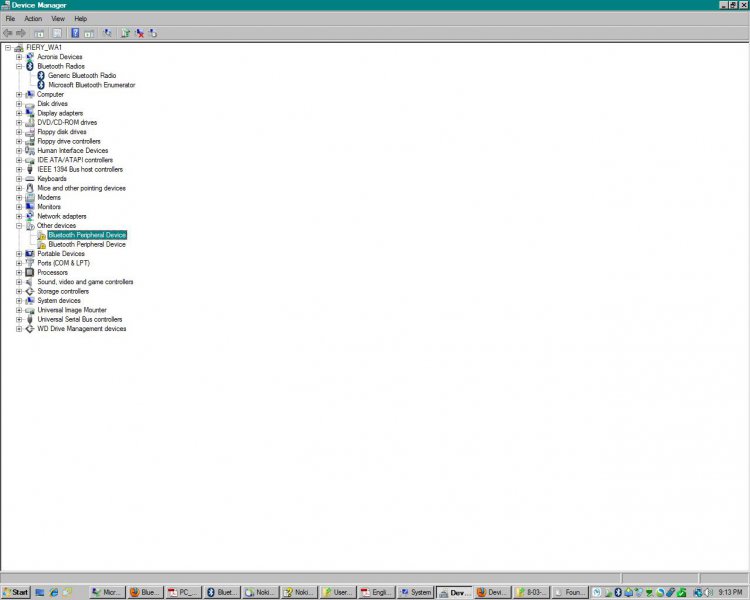Switch to 'PC_...' PDF taskbar button
Image resolution: width=750 pixels, height=600 pixels.
point(184,592)
